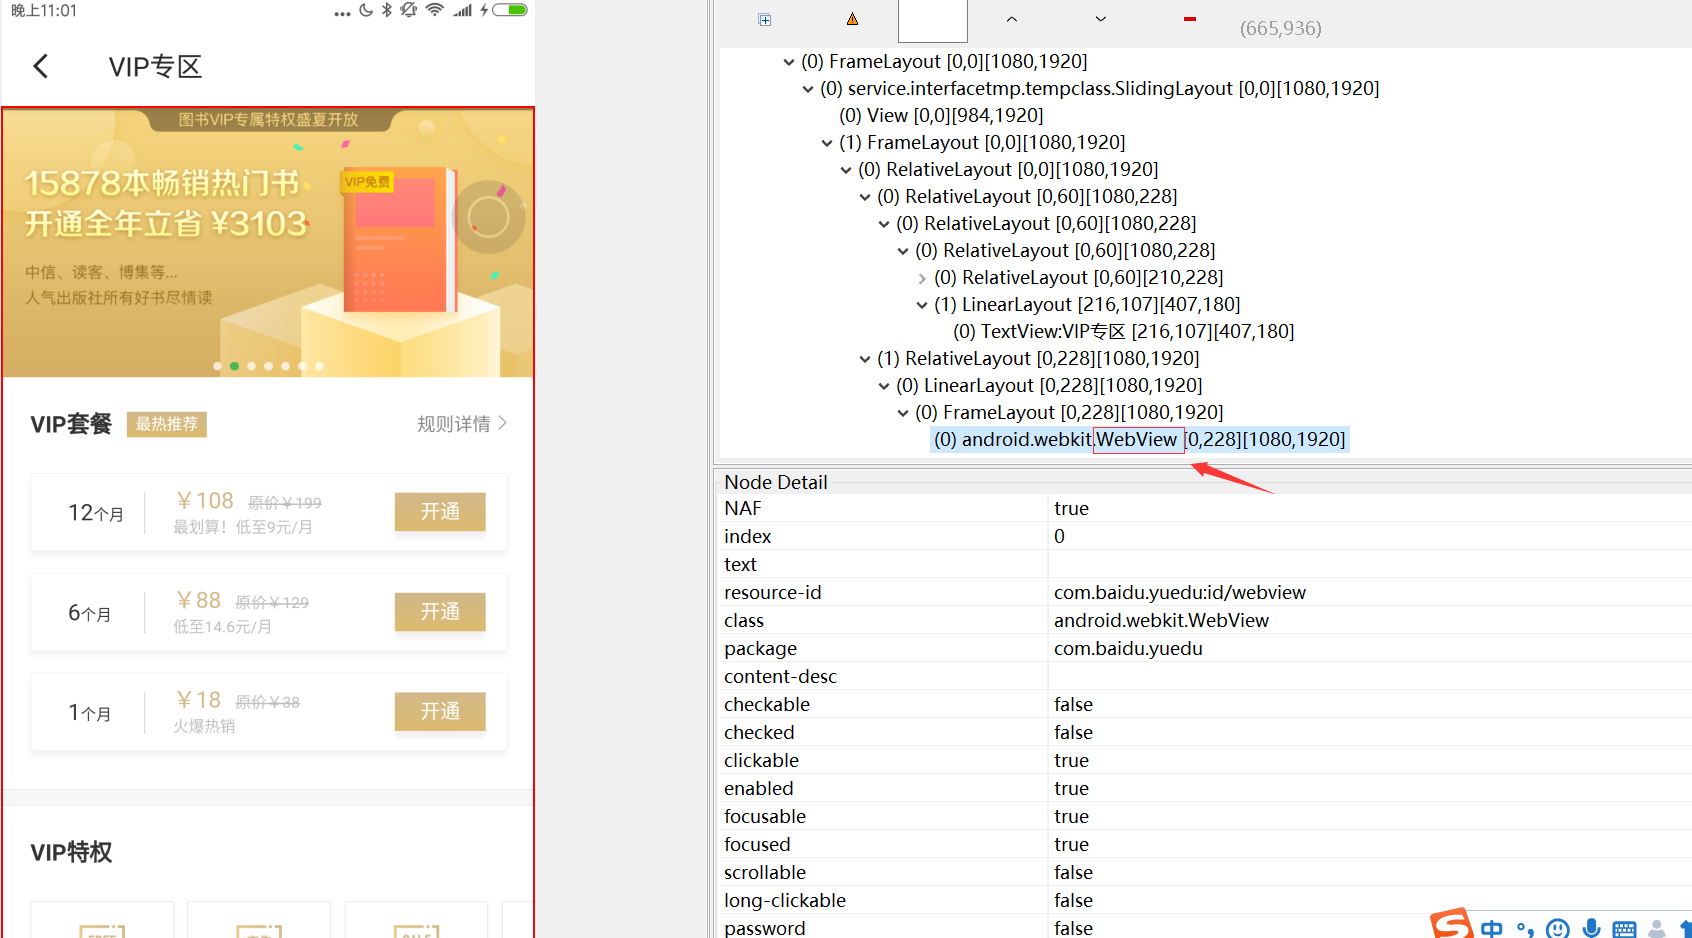Select the second (green) carousel dot
Viewport: 1692px width, 938px height.
234,366
